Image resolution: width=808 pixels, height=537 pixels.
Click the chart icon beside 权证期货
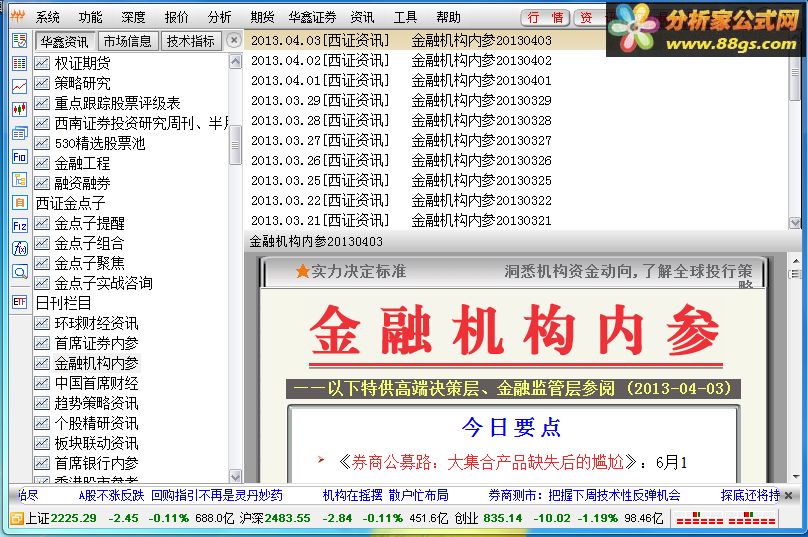tap(42, 63)
